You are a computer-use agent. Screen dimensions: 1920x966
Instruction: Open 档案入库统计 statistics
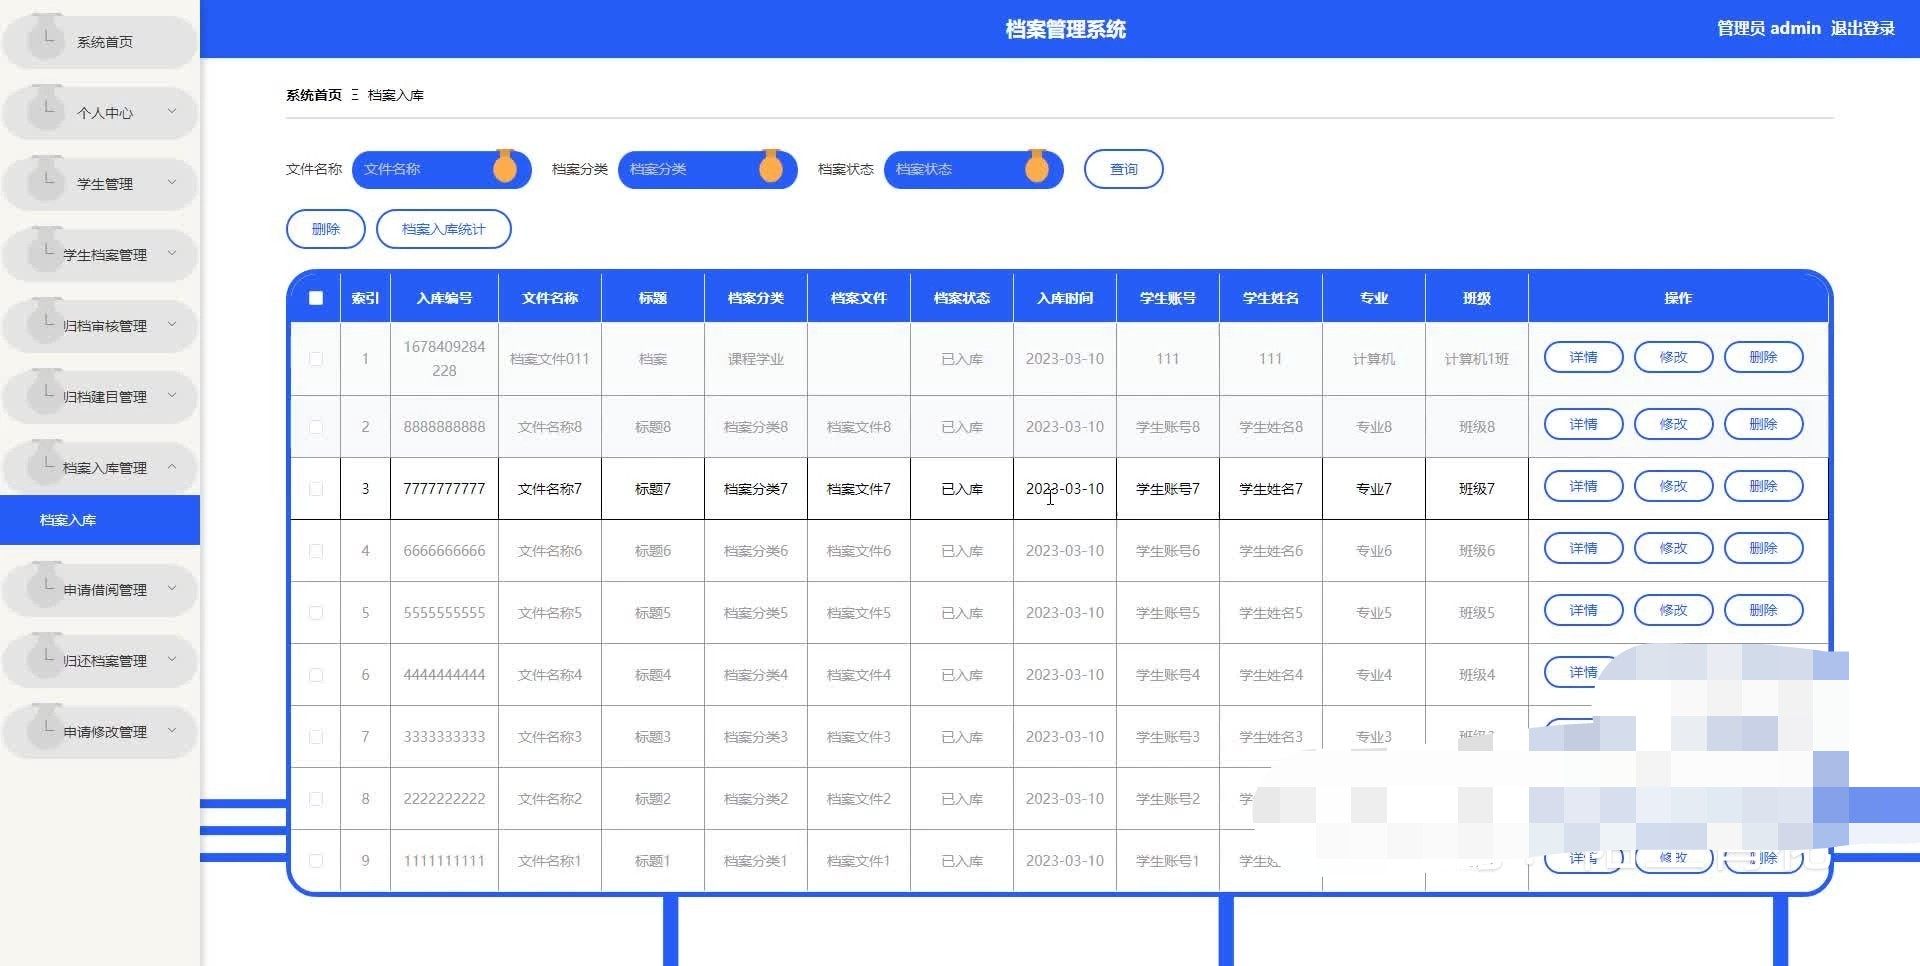[444, 229]
